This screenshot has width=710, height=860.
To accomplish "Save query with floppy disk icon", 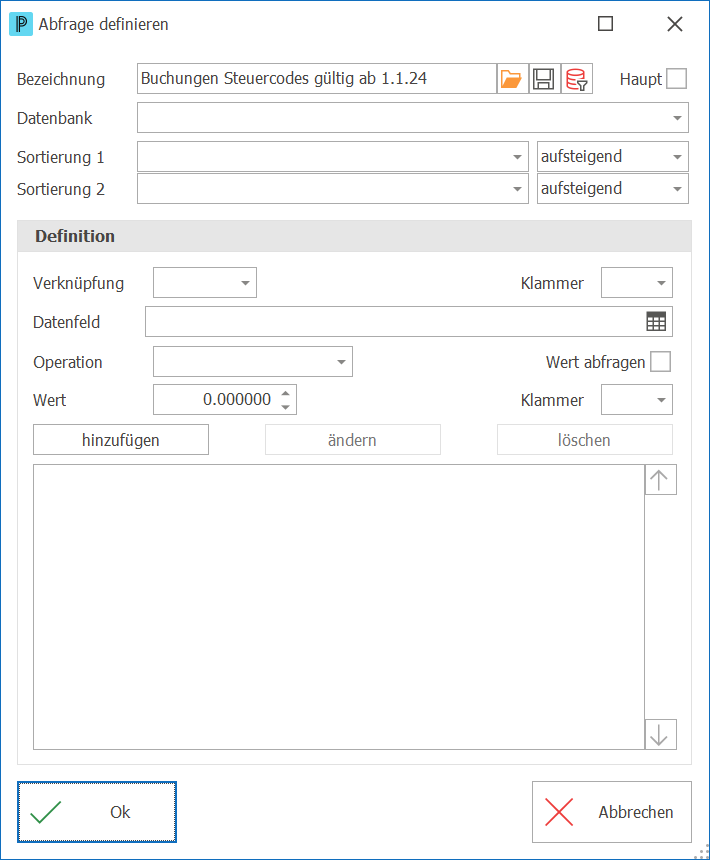I will (x=544, y=79).
